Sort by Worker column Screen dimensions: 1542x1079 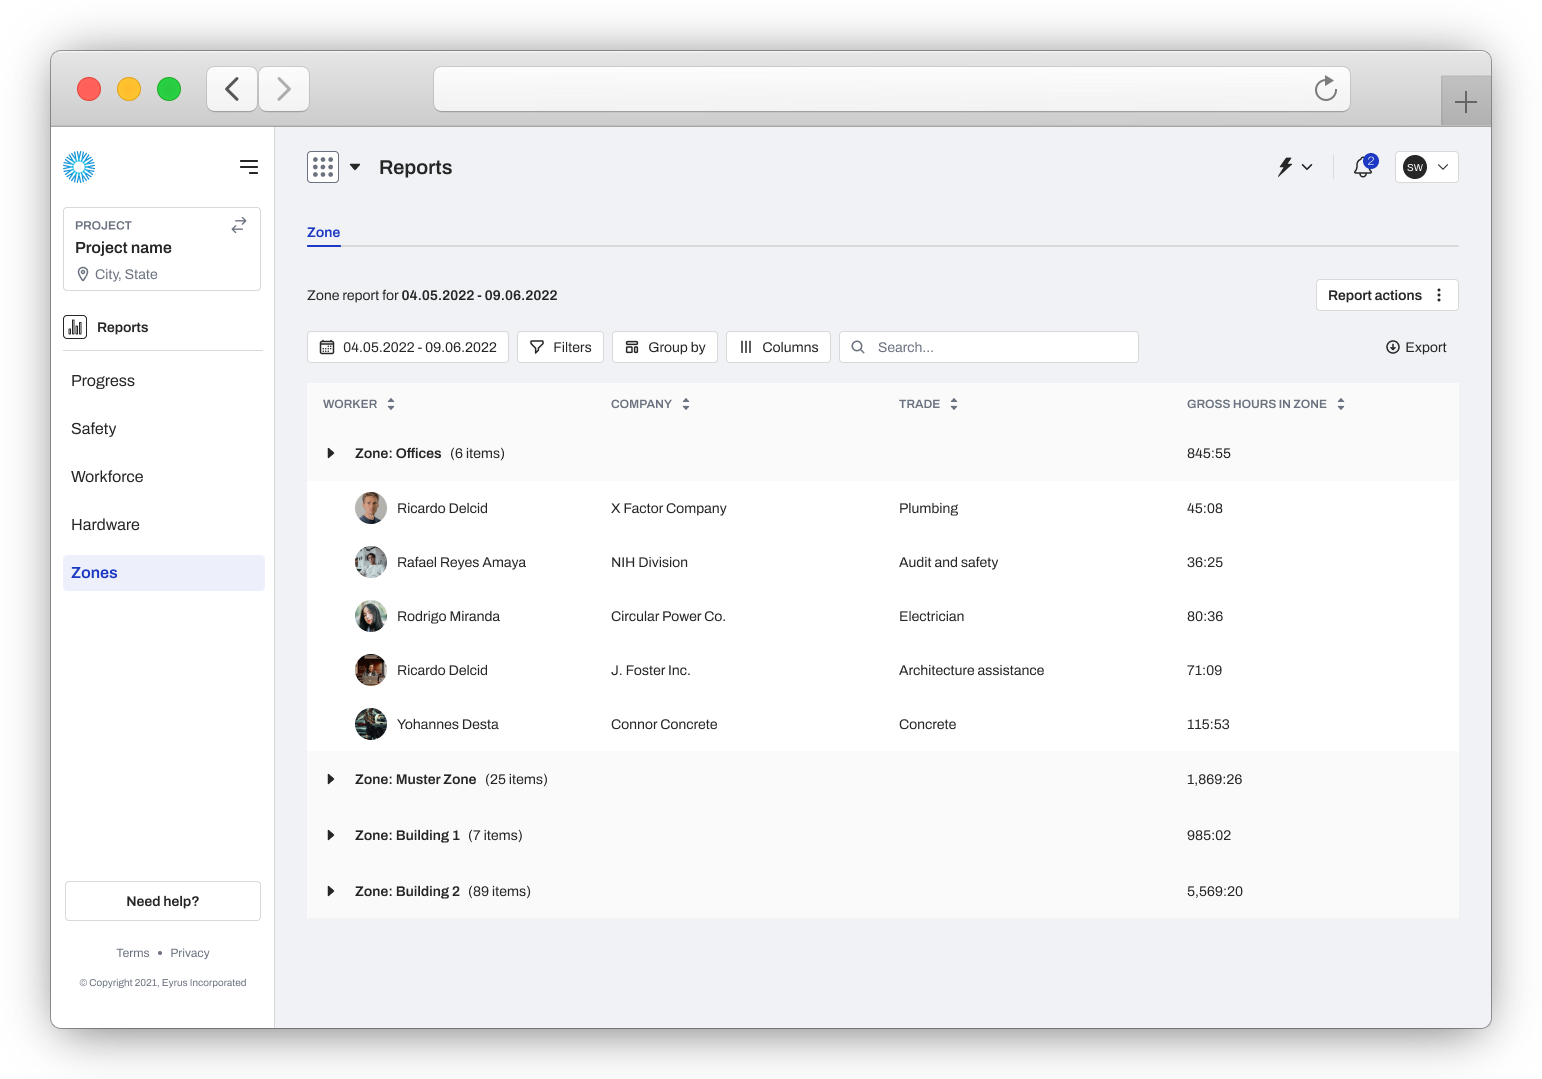[x=391, y=404]
